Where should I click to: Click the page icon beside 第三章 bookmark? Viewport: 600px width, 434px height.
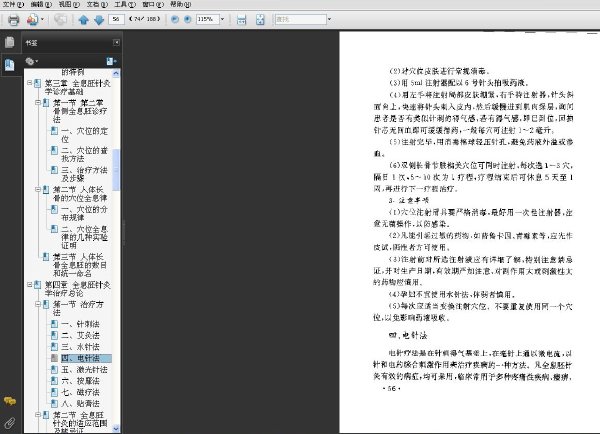point(38,83)
